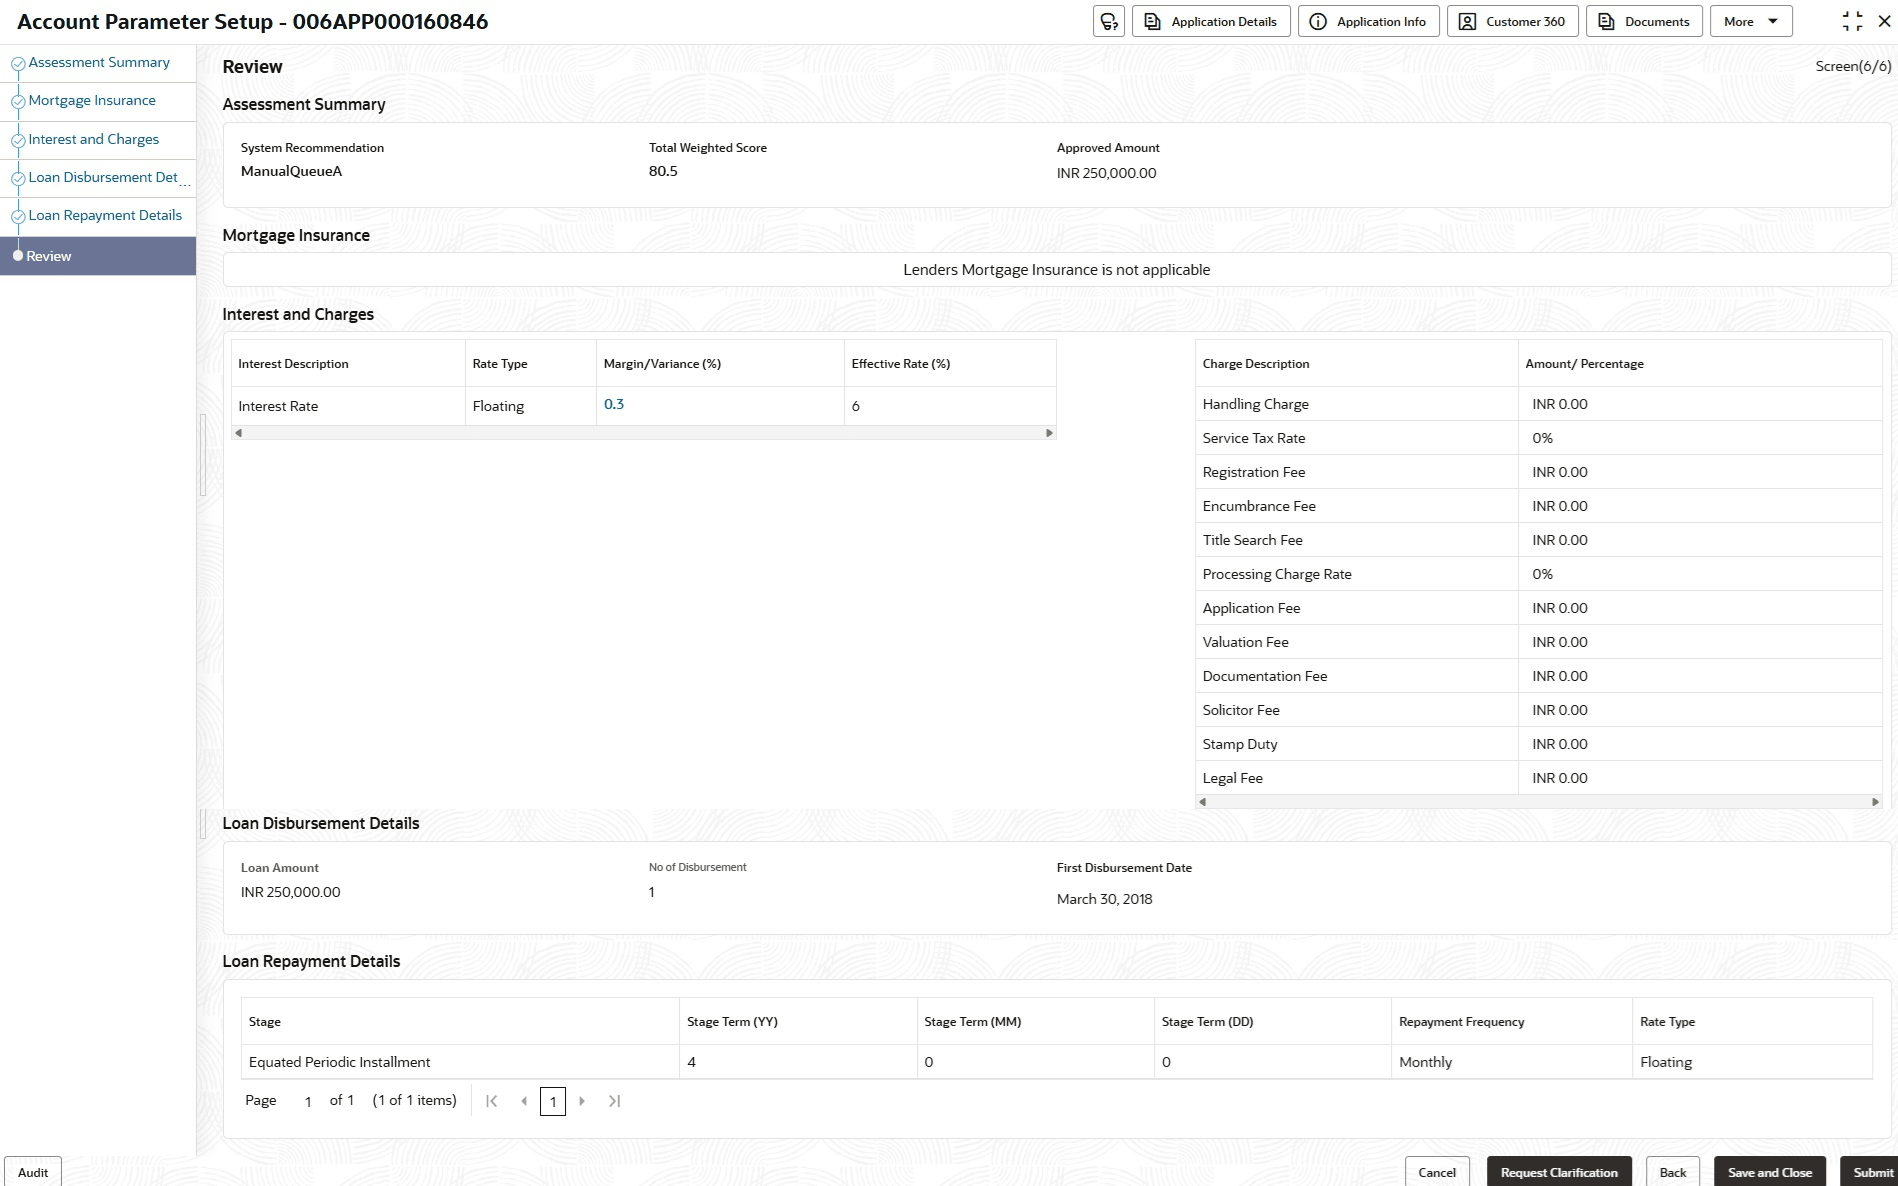
Task: Go Back to the previous screen
Action: 1673,1172
